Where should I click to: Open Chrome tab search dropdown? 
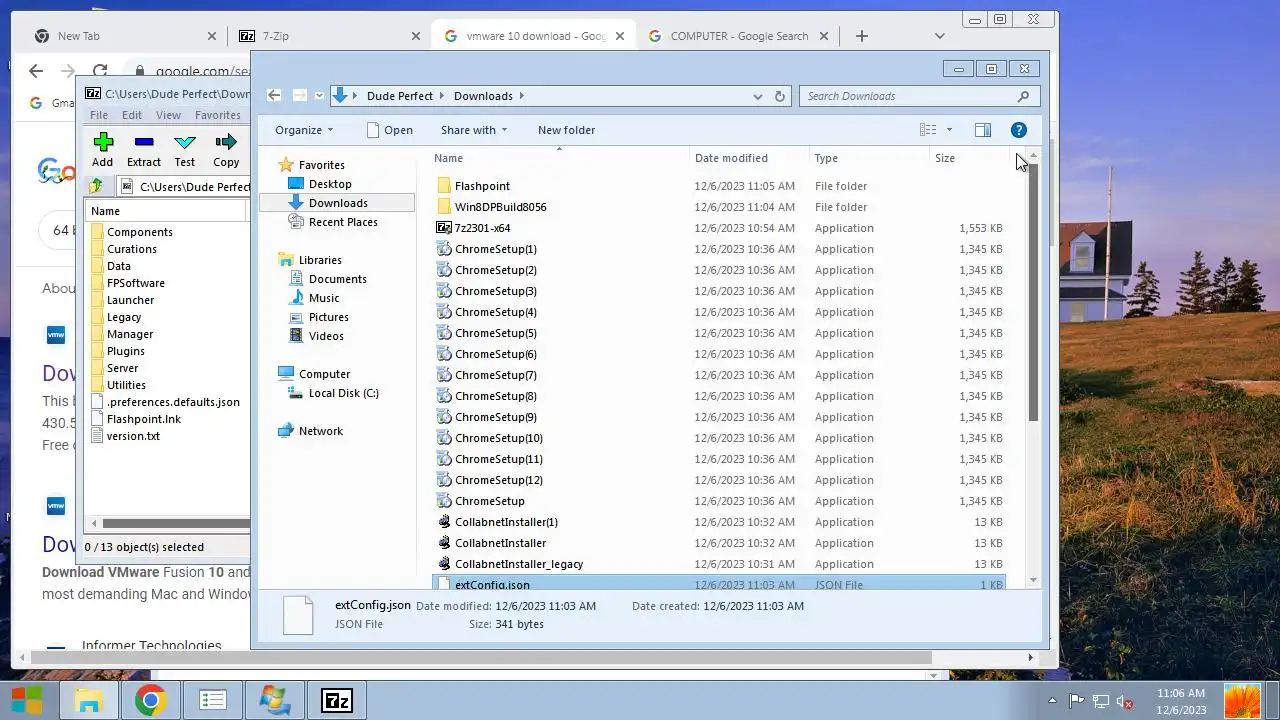click(939, 36)
